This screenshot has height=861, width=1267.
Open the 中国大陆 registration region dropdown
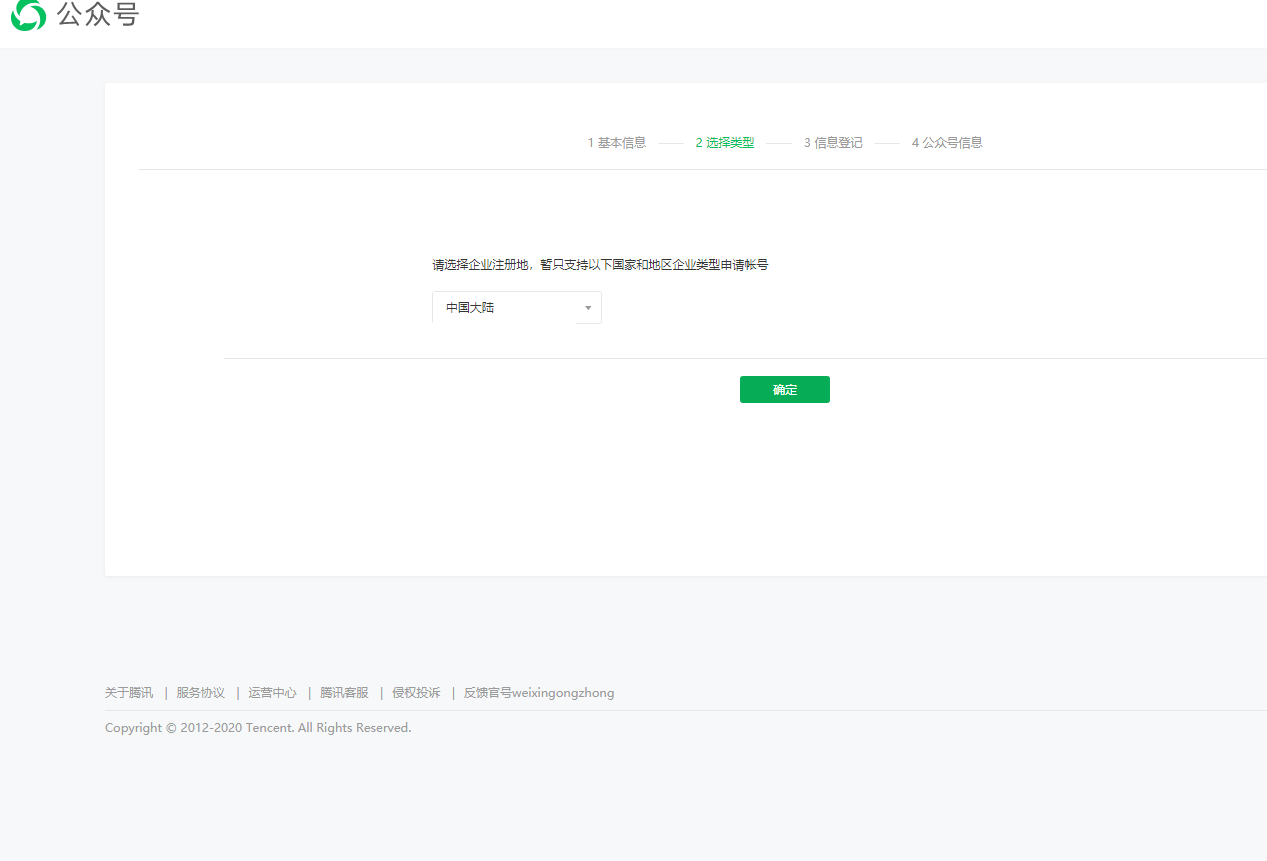click(x=517, y=308)
